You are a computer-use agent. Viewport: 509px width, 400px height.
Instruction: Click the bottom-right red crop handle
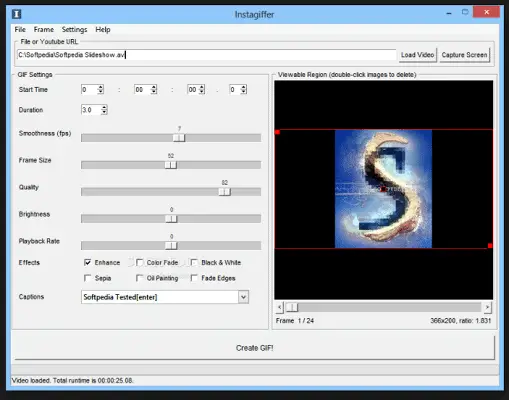(490, 246)
